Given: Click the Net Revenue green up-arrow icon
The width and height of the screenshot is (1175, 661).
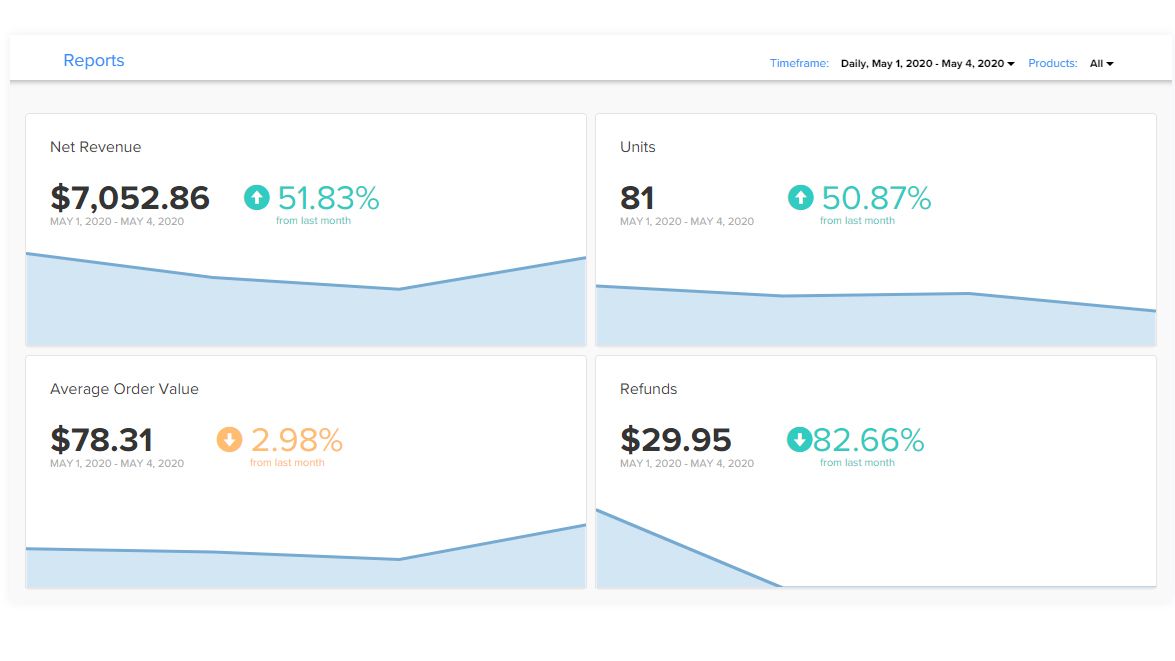Looking at the screenshot, I should (257, 198).
